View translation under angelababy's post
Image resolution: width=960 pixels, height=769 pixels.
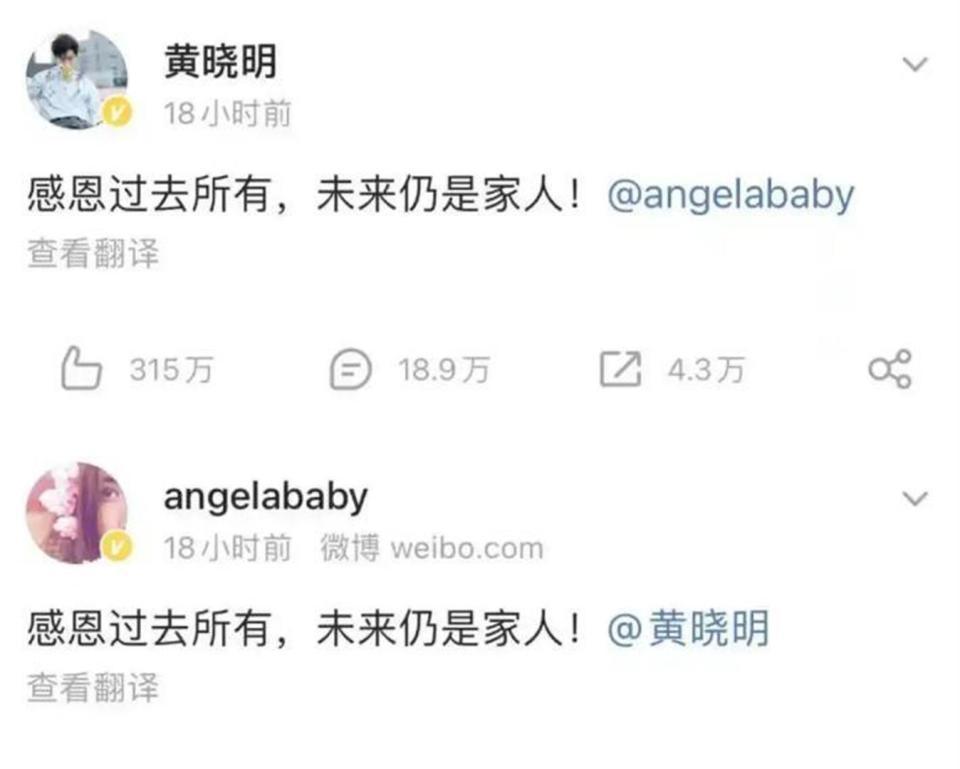[93, 687]
